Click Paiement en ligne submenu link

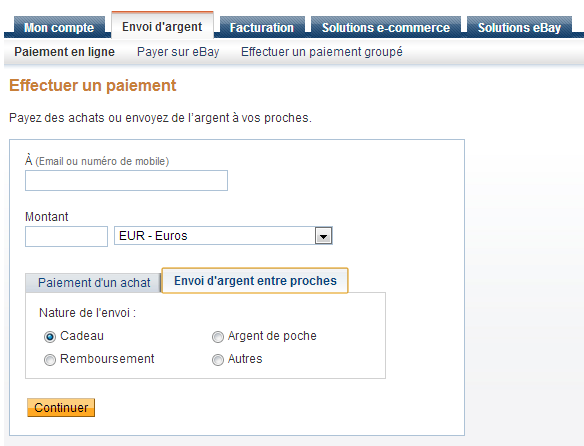[64, 52]
